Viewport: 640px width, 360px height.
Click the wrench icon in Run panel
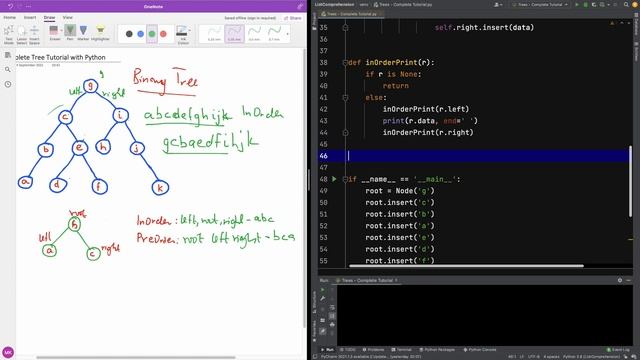322,299
